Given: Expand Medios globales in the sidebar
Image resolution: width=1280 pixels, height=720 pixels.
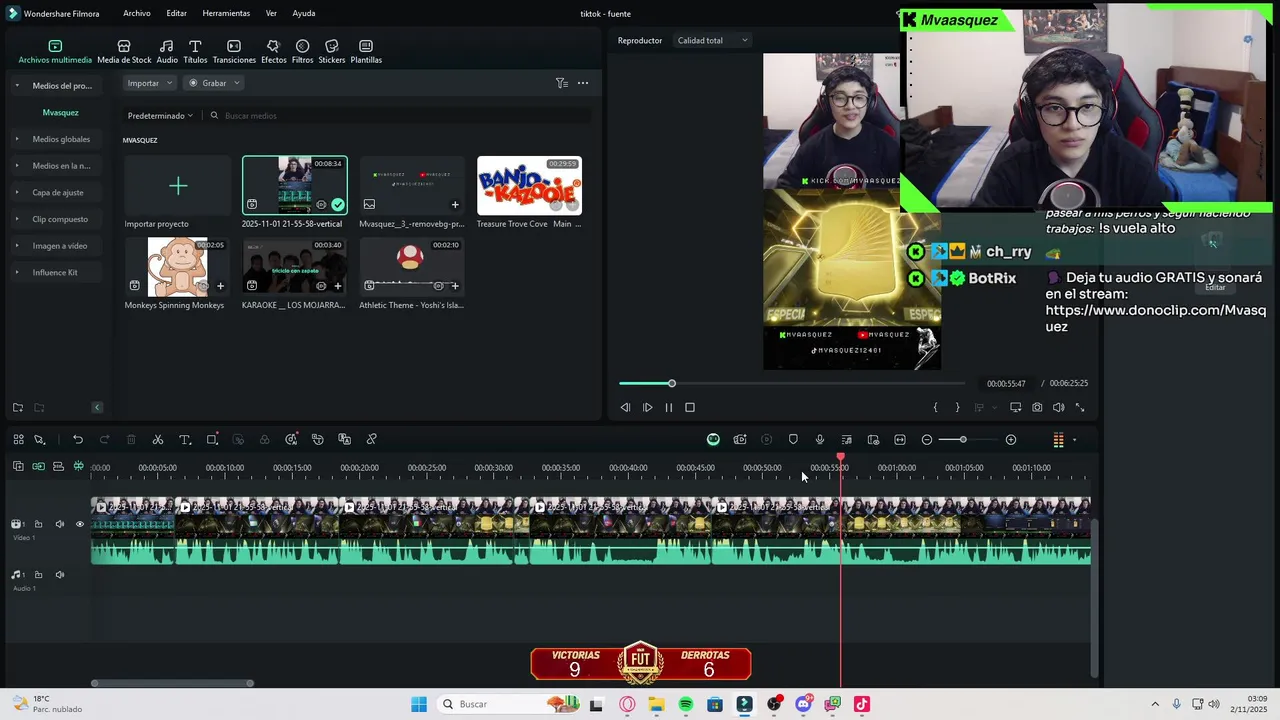Looking at the screenshot, I should point(17,139).
